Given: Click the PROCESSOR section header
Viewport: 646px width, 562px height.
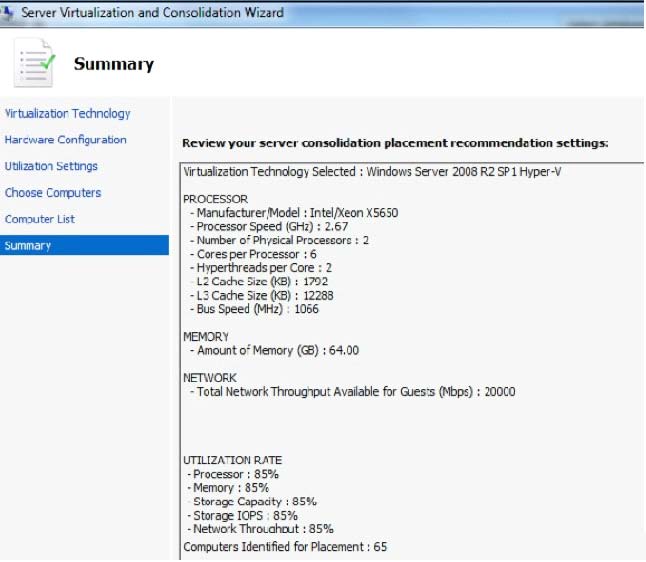Looking at the screenshot, I should [x=215, y=199].
